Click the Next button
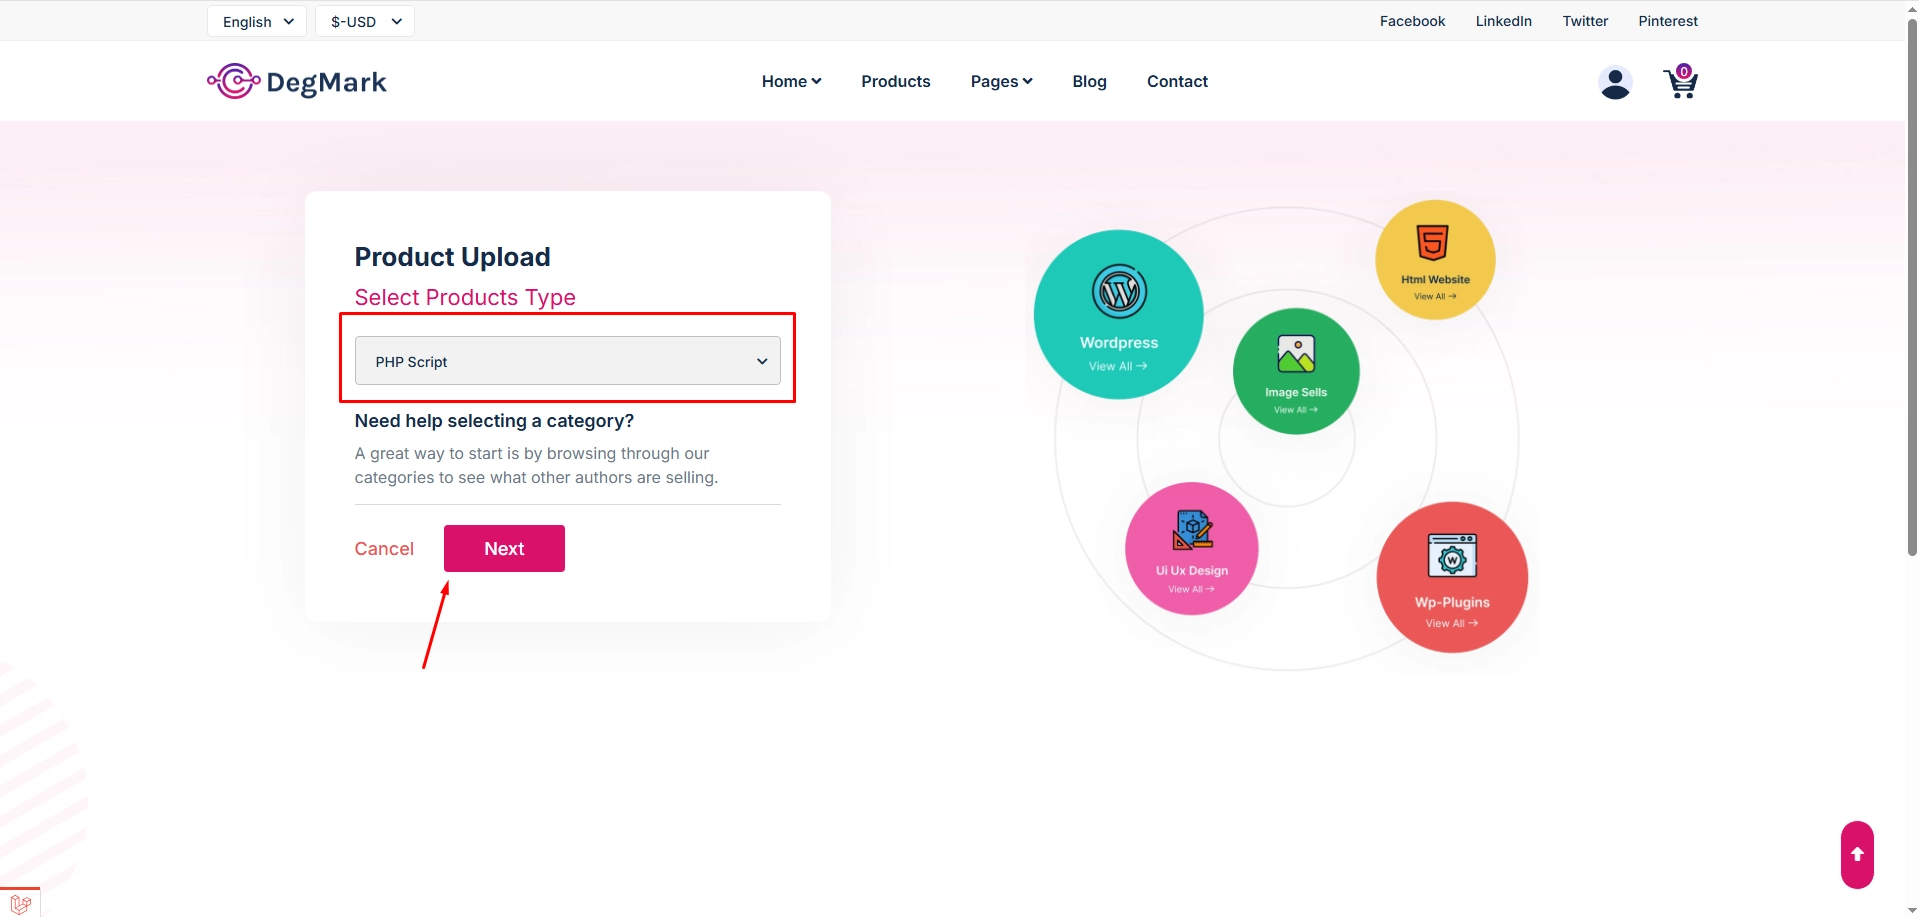Image resolution: width=1919 pixels, height=917 pixels. coord(504,548)
